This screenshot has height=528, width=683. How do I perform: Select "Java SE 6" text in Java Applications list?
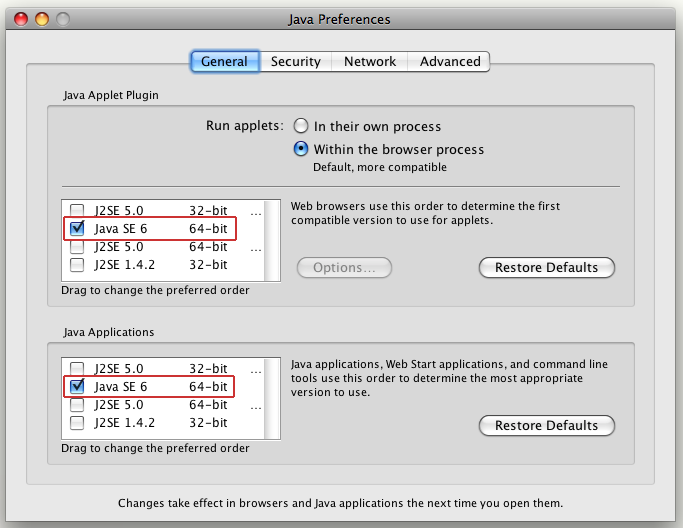121,387
